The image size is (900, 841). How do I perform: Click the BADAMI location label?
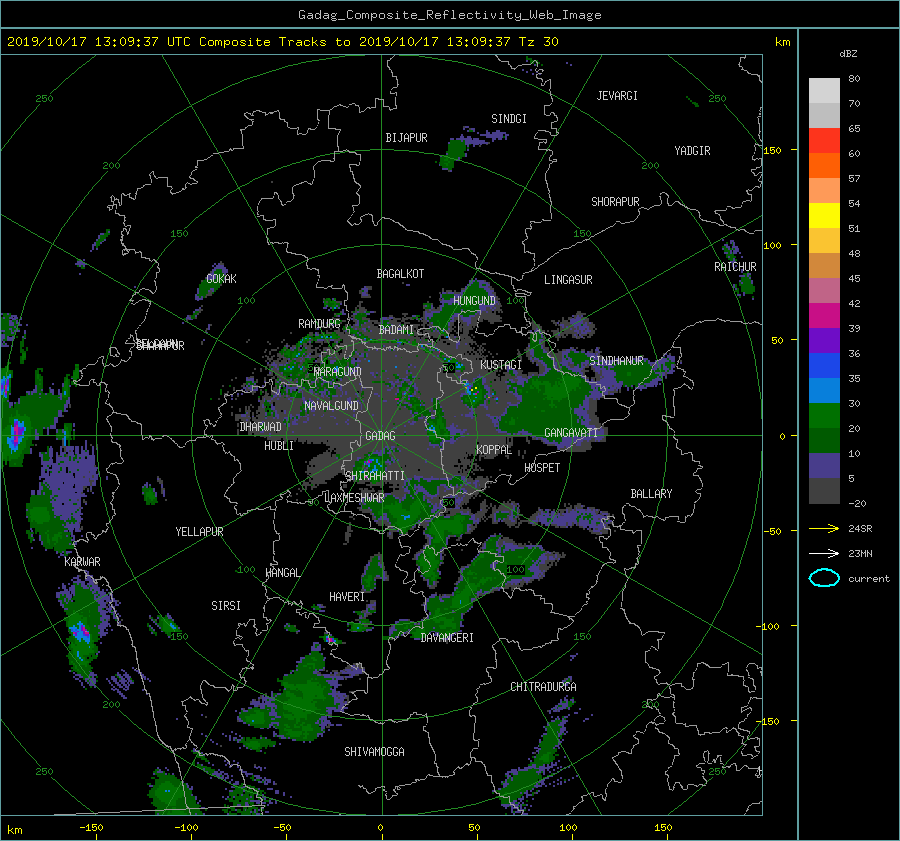click(396, 330)
